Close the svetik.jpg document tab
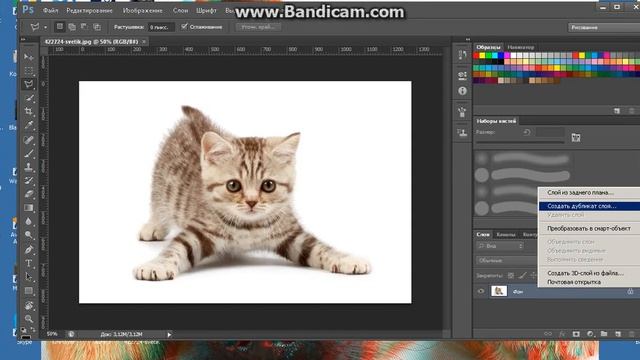The height and width of the screenshot is (360, 640). (144, 42)
